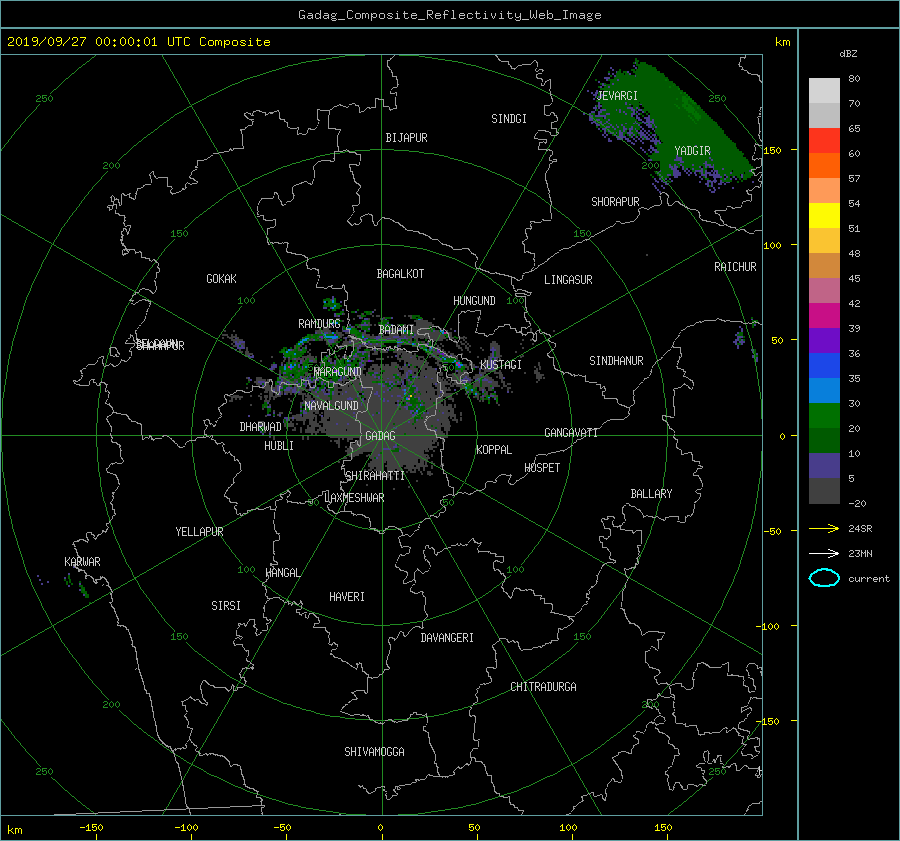Screen dimensions: 900x841
Task: Click the LINGASUR city label
Action: tap(568, 280)
